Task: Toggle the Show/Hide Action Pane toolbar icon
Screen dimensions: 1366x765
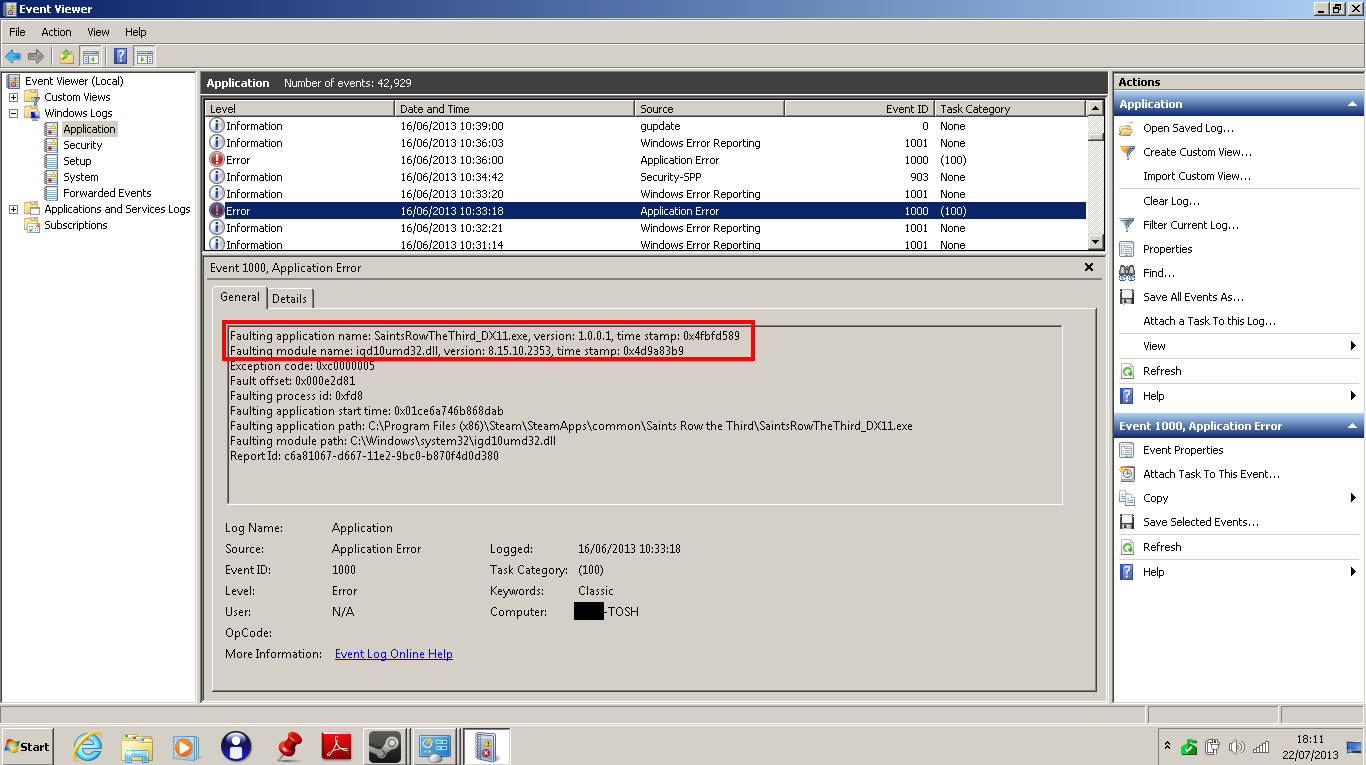Action: (145, 56)
